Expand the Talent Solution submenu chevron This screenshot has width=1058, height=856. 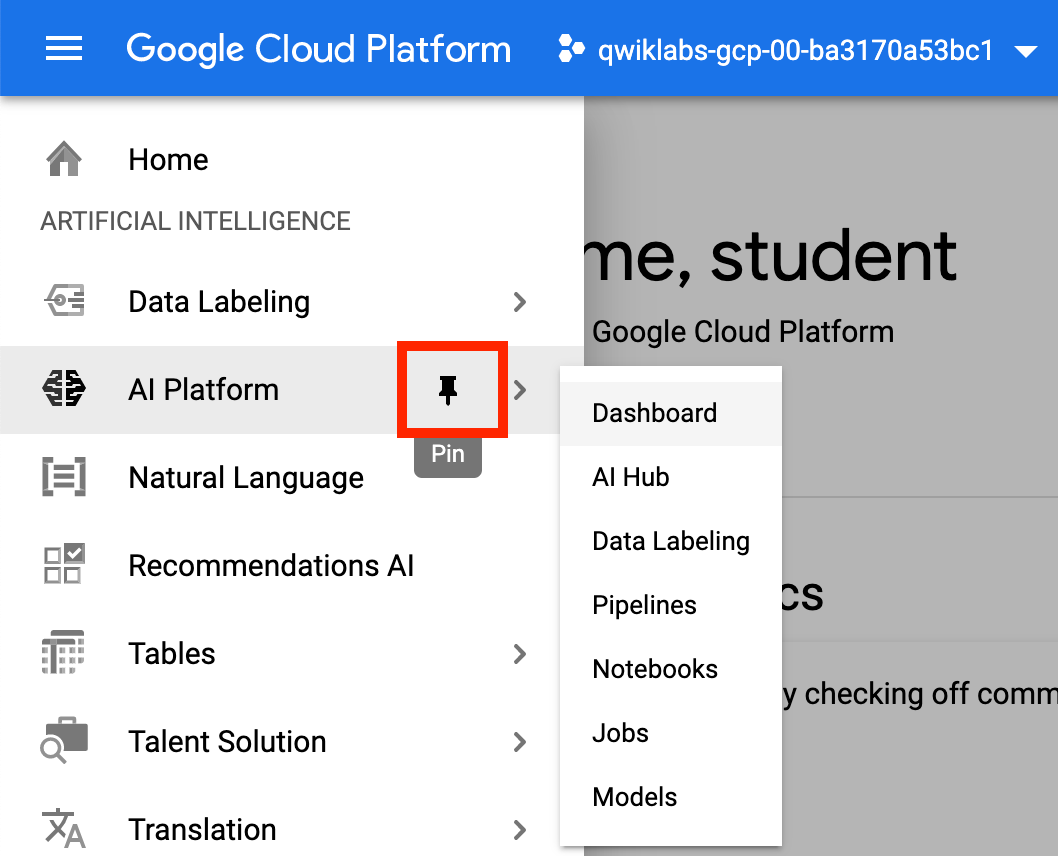point(519,741)
